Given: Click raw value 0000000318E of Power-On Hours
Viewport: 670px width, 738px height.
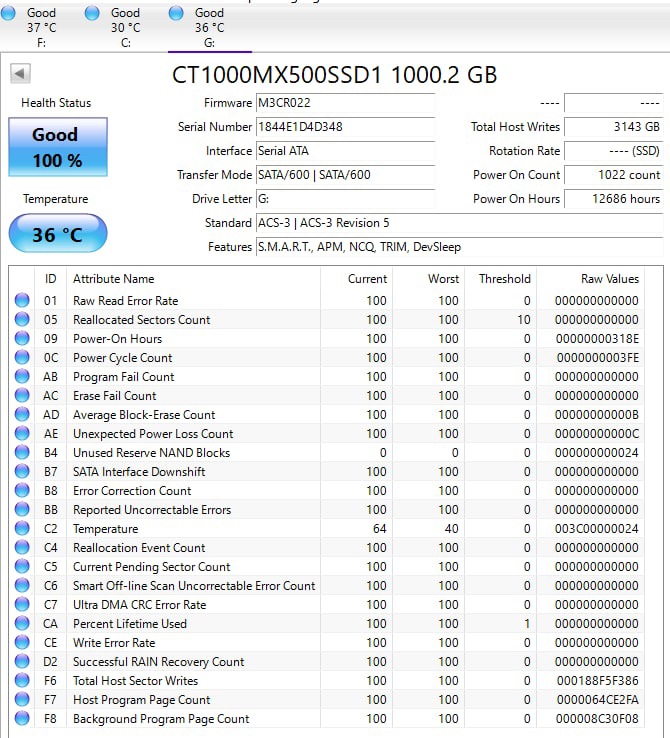Looking at the screenshot, I should 597,338.
